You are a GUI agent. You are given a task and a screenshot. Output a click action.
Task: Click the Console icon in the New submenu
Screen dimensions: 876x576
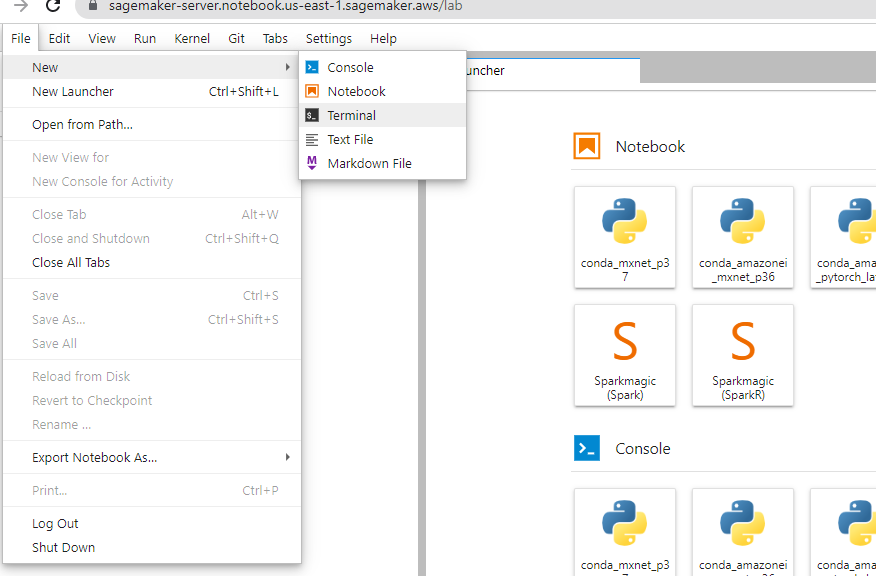point(312,68)
